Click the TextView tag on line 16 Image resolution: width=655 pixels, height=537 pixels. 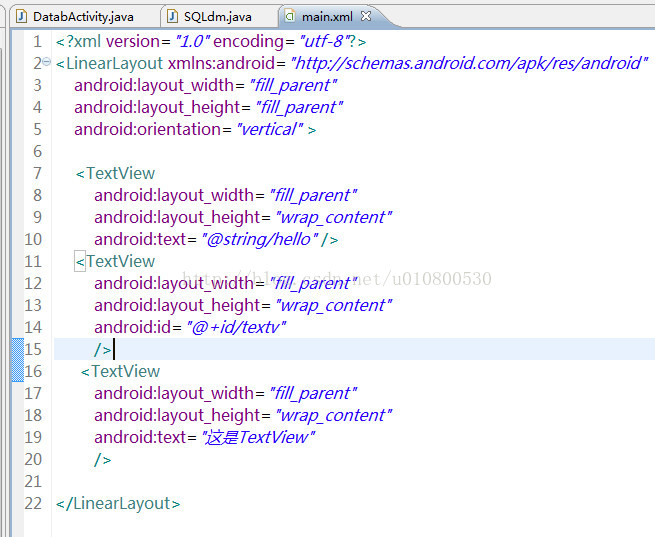[120, 371]
